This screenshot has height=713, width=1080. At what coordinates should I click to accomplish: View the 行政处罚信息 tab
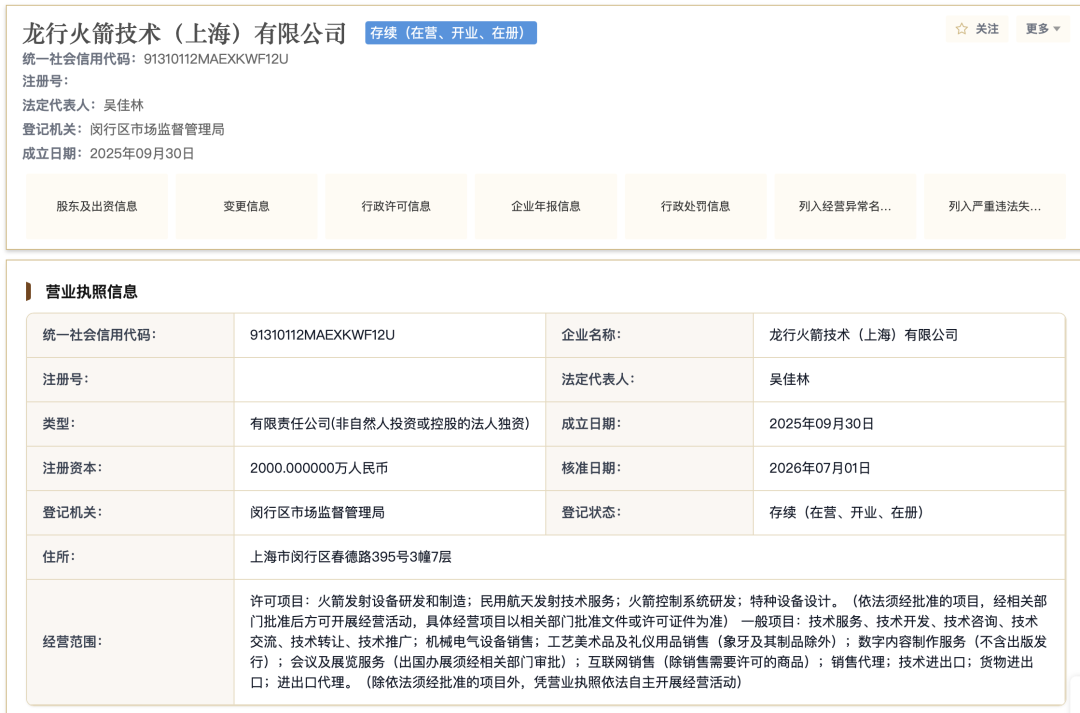696,206
